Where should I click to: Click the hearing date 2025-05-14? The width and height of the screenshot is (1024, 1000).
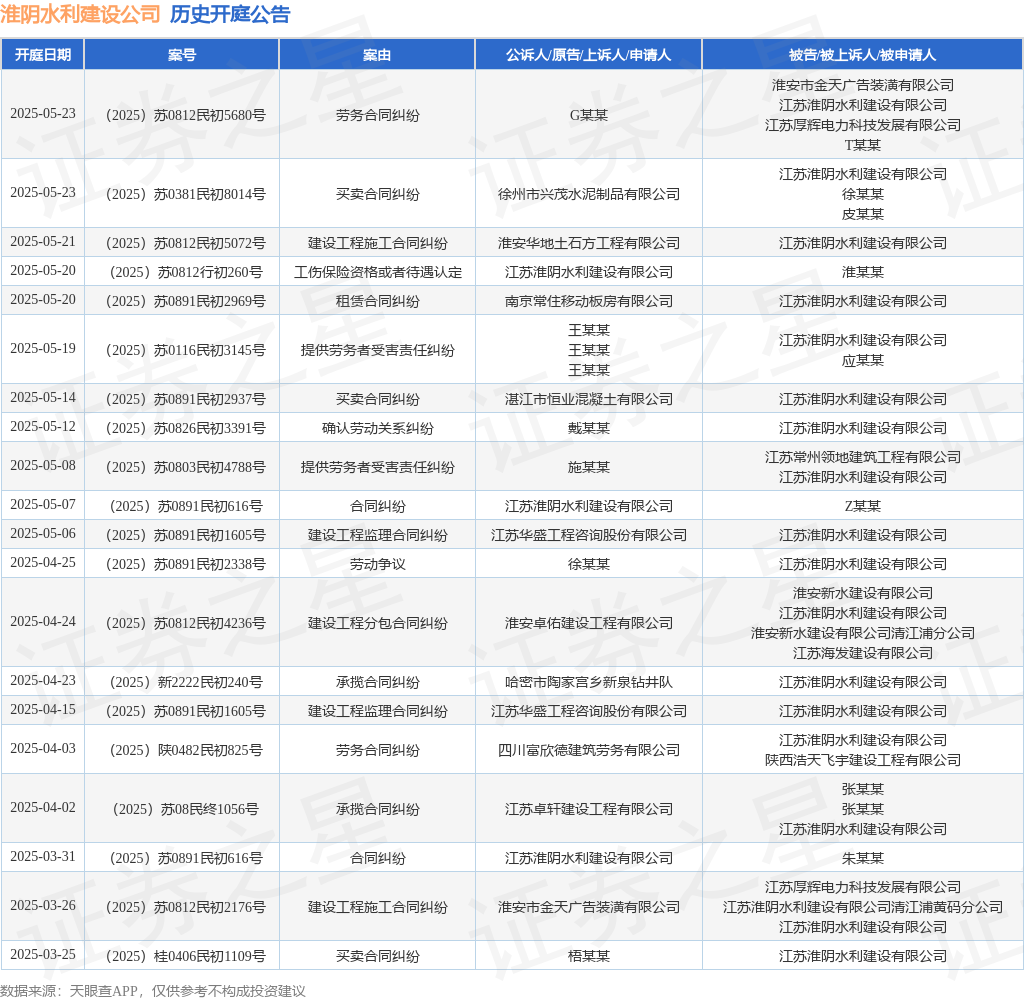(43, 398)
